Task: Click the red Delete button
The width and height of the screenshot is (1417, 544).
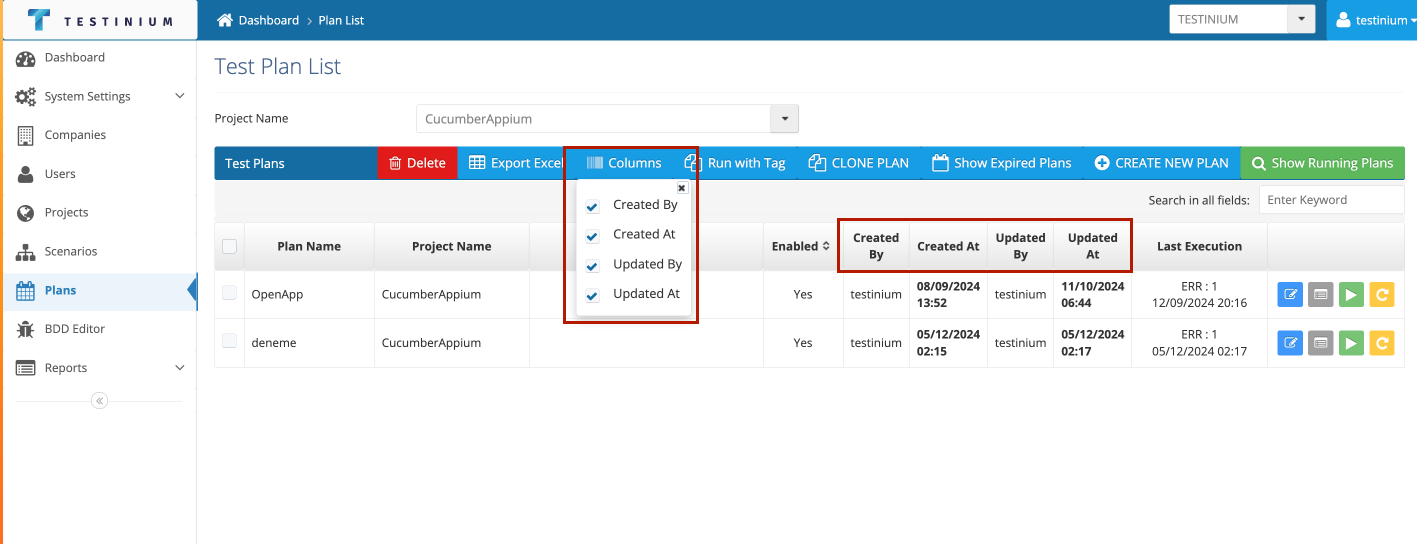Action: click(417, 163)
